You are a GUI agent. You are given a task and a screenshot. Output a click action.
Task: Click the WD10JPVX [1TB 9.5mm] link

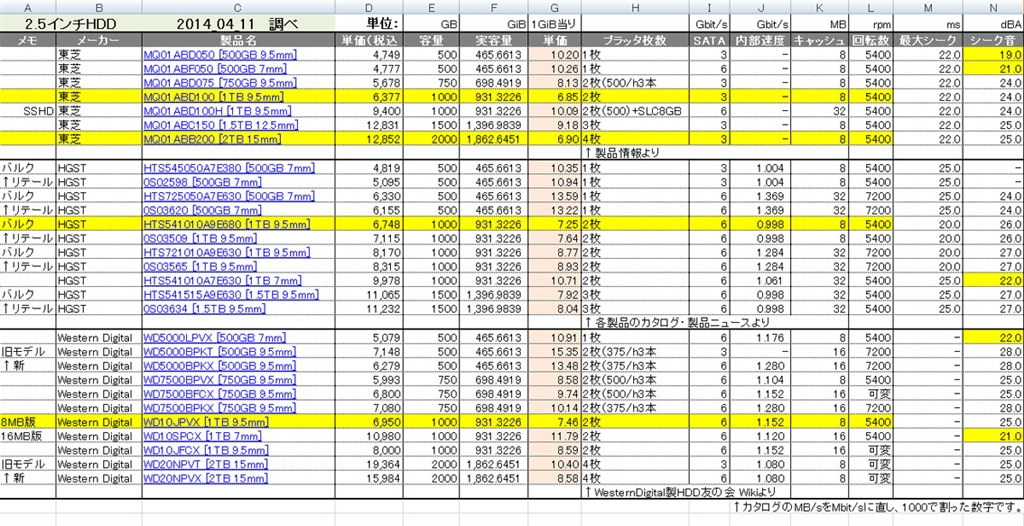(206, 422)
